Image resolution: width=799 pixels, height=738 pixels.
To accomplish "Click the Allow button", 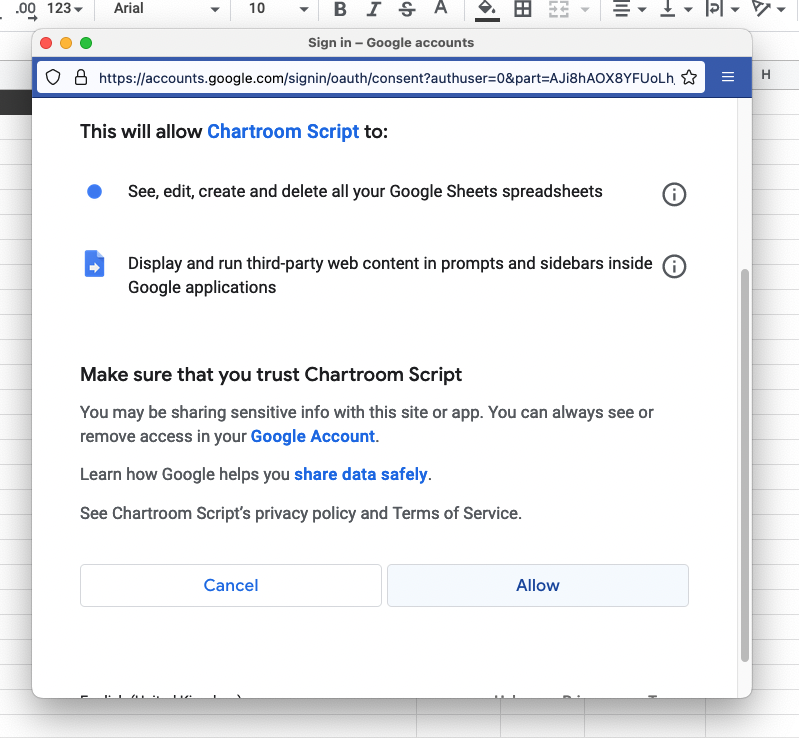I will pos(537,585).
